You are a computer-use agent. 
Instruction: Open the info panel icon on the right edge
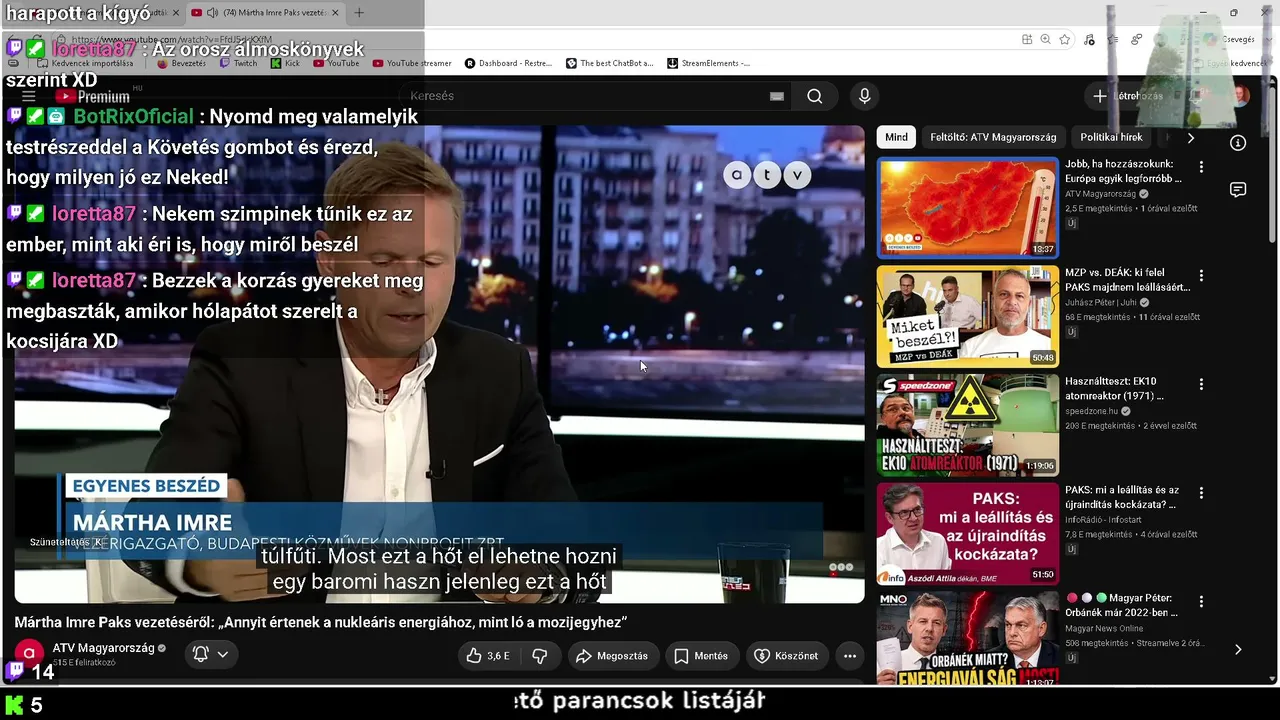tap(1238, 143)
